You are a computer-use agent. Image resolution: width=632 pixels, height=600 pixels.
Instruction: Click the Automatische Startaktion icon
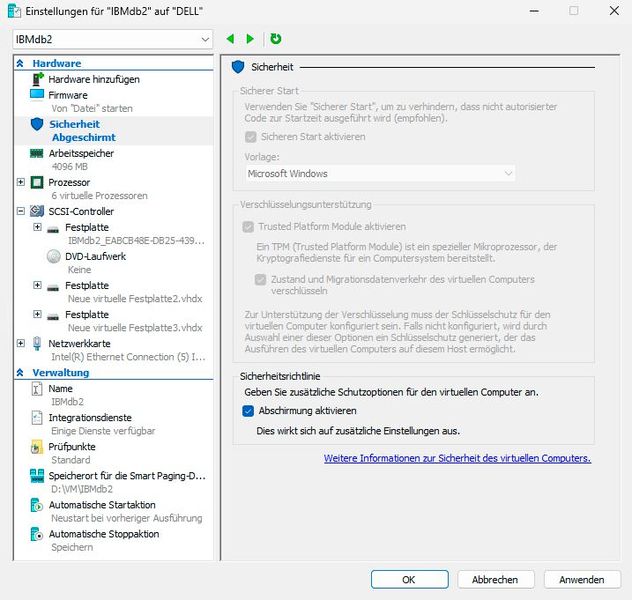pyautogui.click(x=37, y=505)
